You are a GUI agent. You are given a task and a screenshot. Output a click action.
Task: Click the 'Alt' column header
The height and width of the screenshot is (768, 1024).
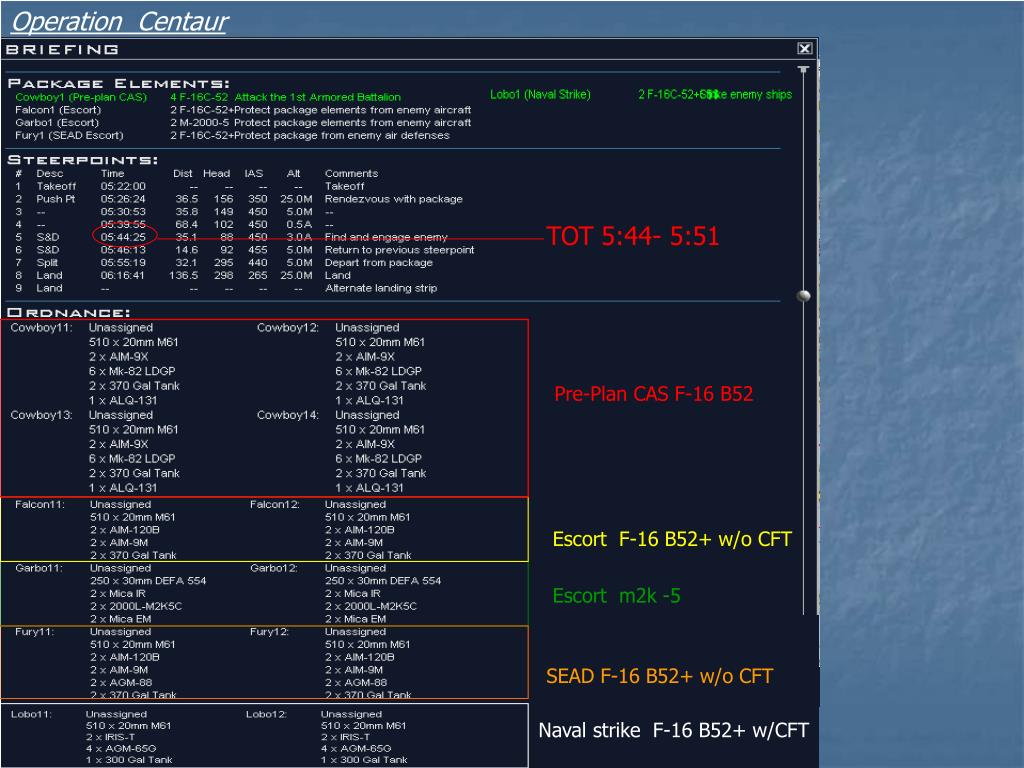point(293,173)
